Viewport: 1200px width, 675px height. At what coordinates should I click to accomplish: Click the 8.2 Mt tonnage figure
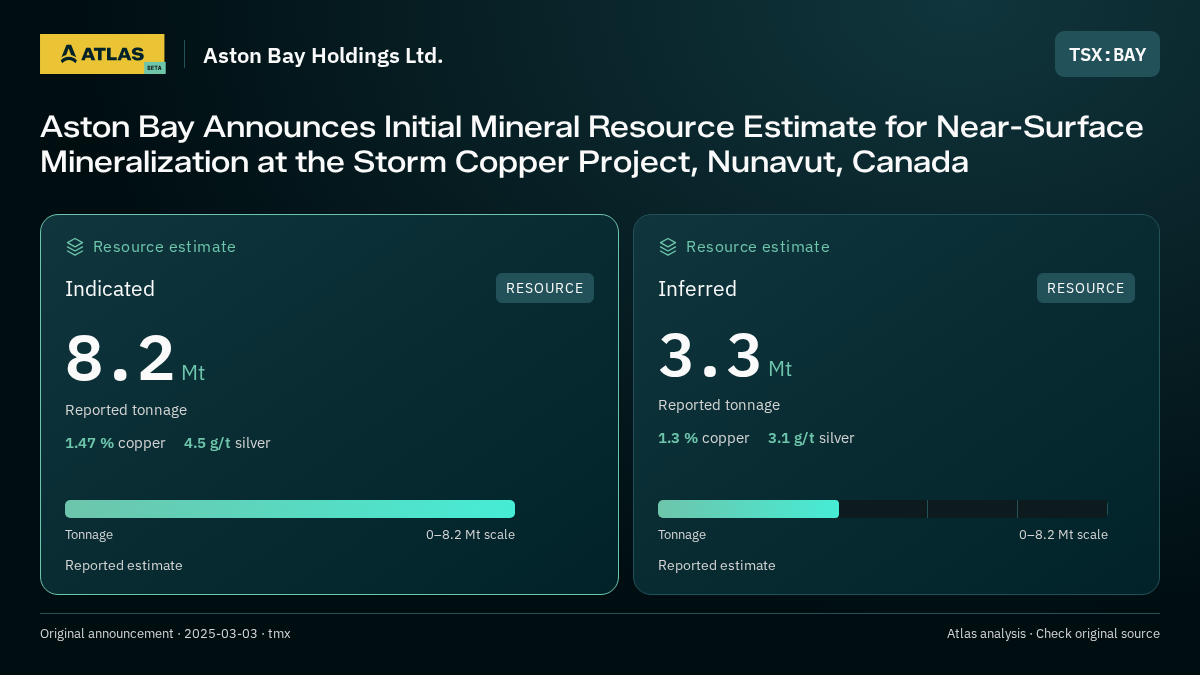pos(135,358)
